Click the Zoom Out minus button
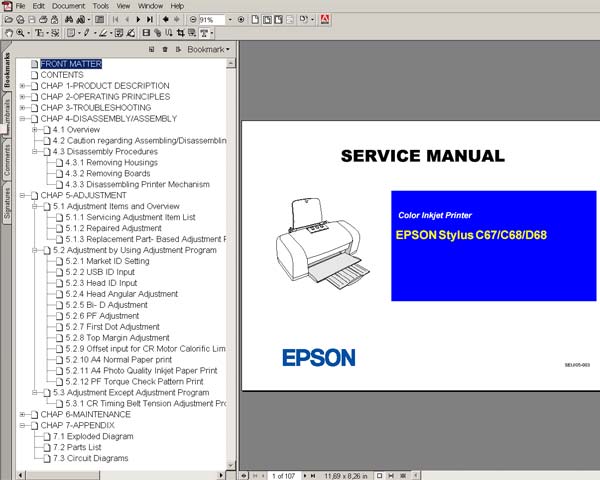The width and height of the screenshot is (600, 480). (193, 19)
